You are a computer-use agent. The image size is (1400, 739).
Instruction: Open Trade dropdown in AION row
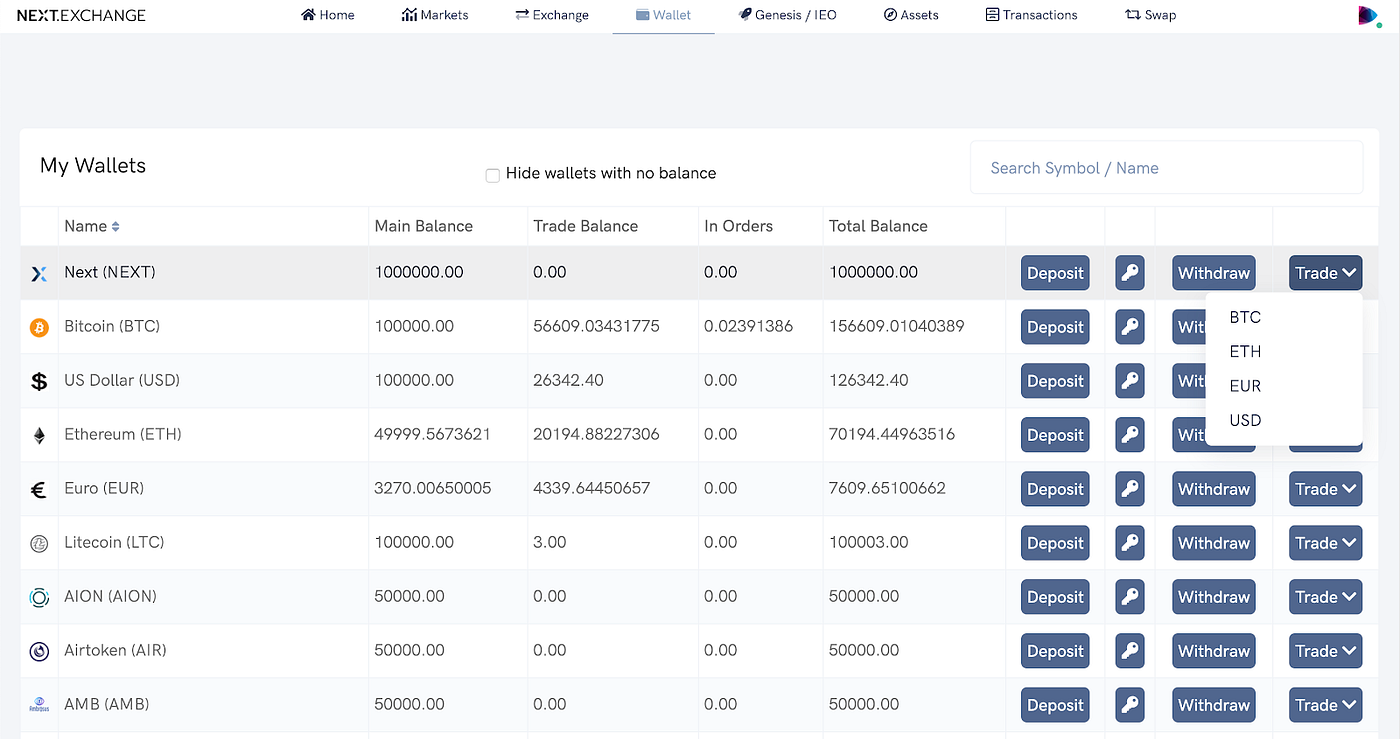[x=1325, y=597]
